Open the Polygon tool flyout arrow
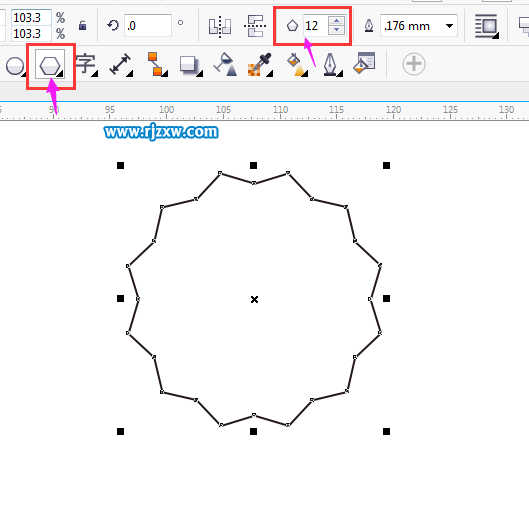Screen dimensions: 529x512 tap(60, 74)
